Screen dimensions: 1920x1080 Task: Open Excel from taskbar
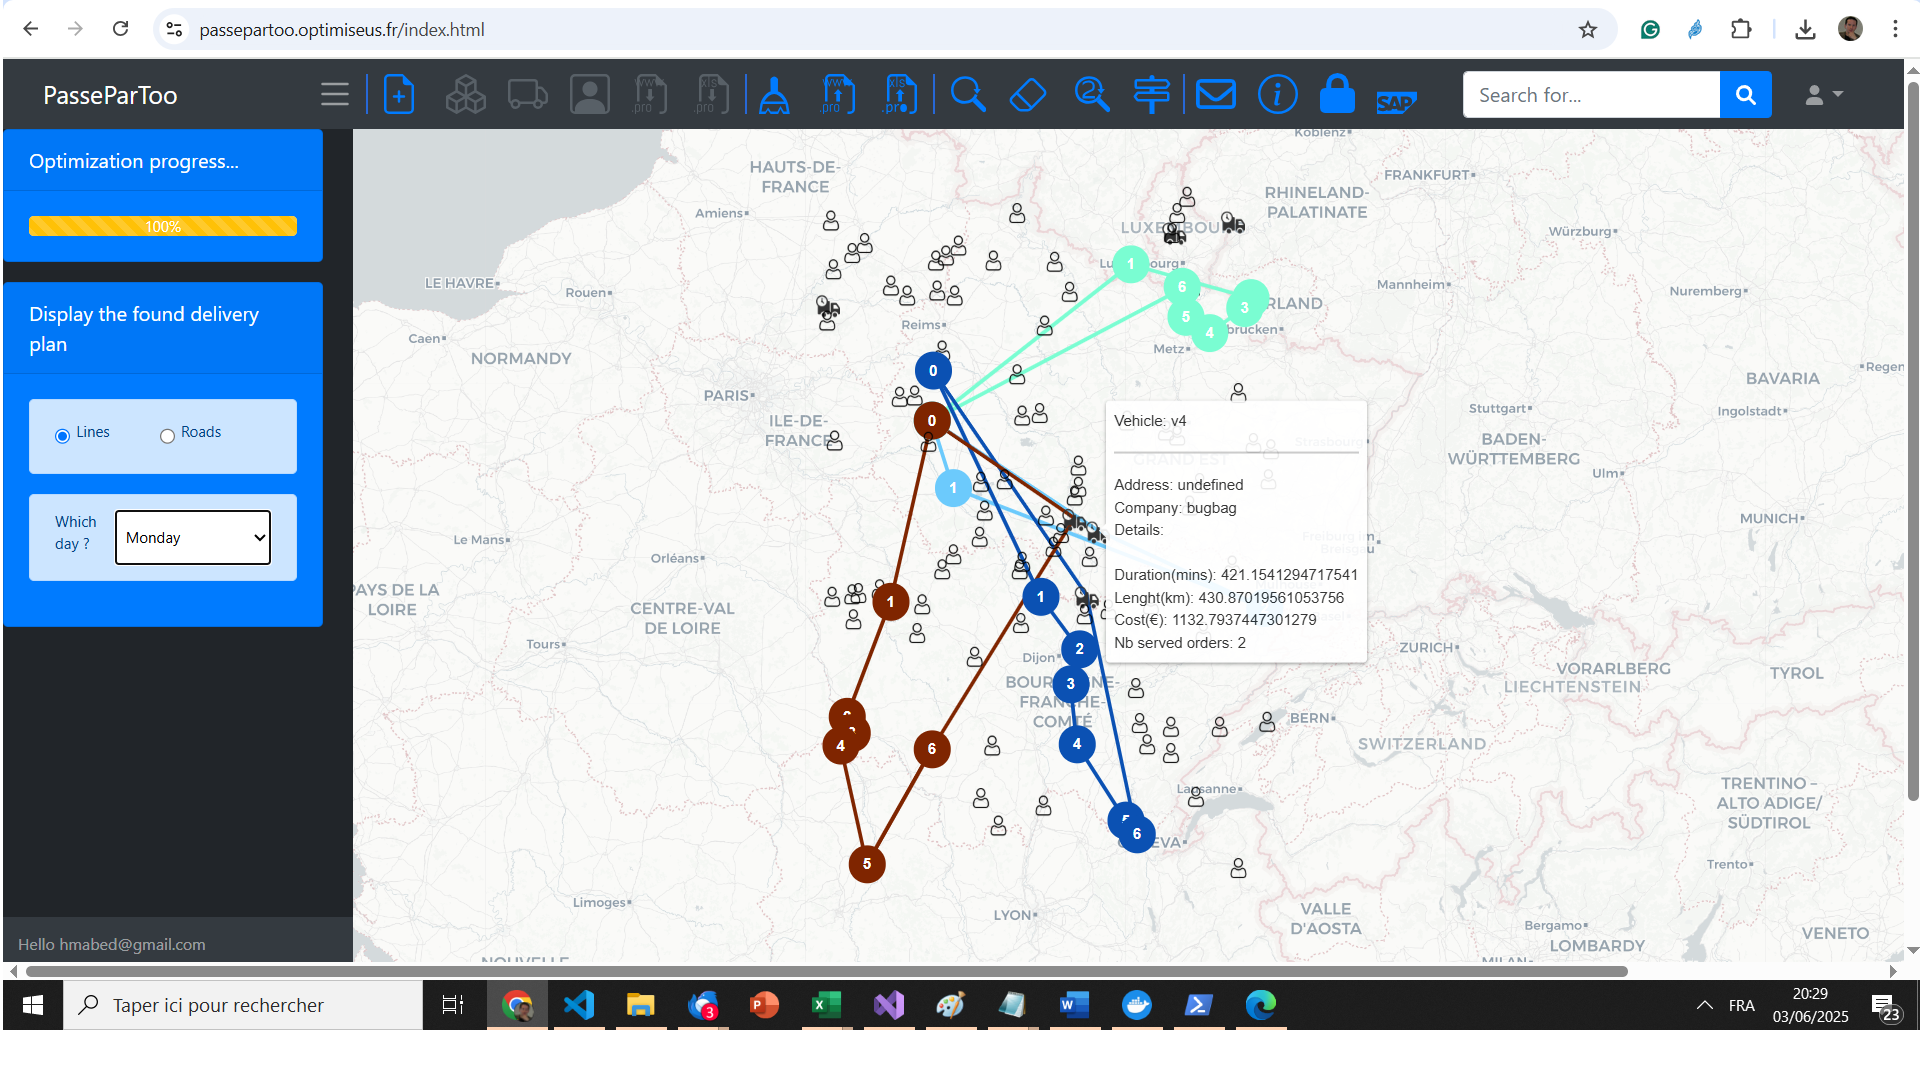tap(826, 1005)
